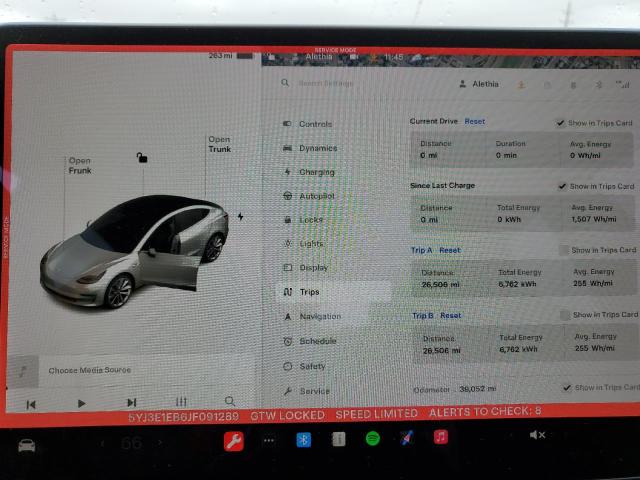Click the search magnifier icon in settings
The width and height of the screenshot is (640, 480).
[285, 83]
